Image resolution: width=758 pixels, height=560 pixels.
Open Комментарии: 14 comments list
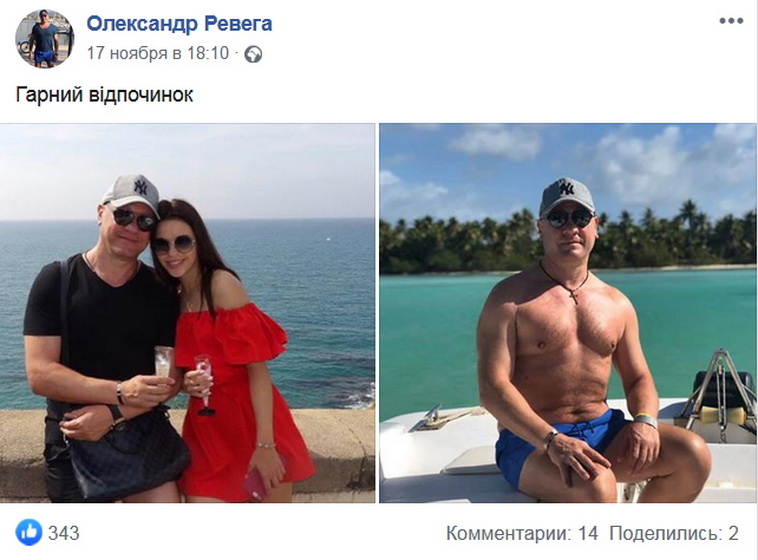[x=522, y=533]
